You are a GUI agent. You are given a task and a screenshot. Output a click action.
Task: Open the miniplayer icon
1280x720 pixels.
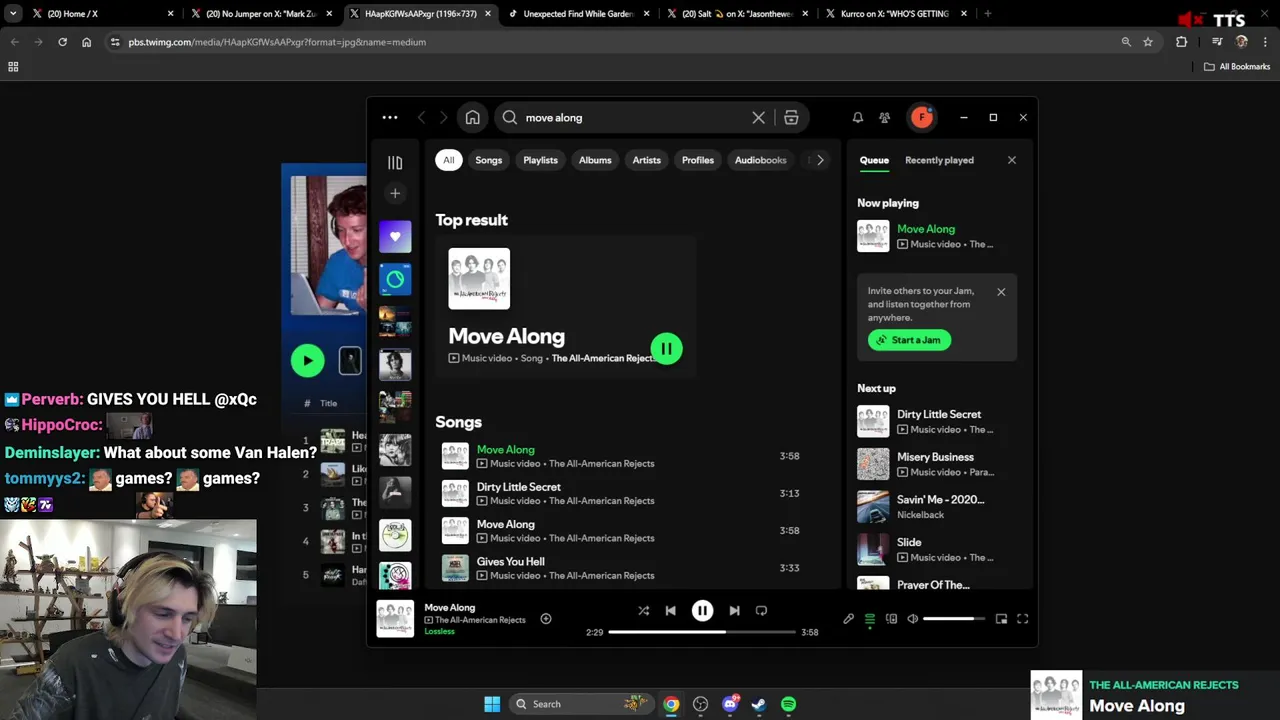1001,619
